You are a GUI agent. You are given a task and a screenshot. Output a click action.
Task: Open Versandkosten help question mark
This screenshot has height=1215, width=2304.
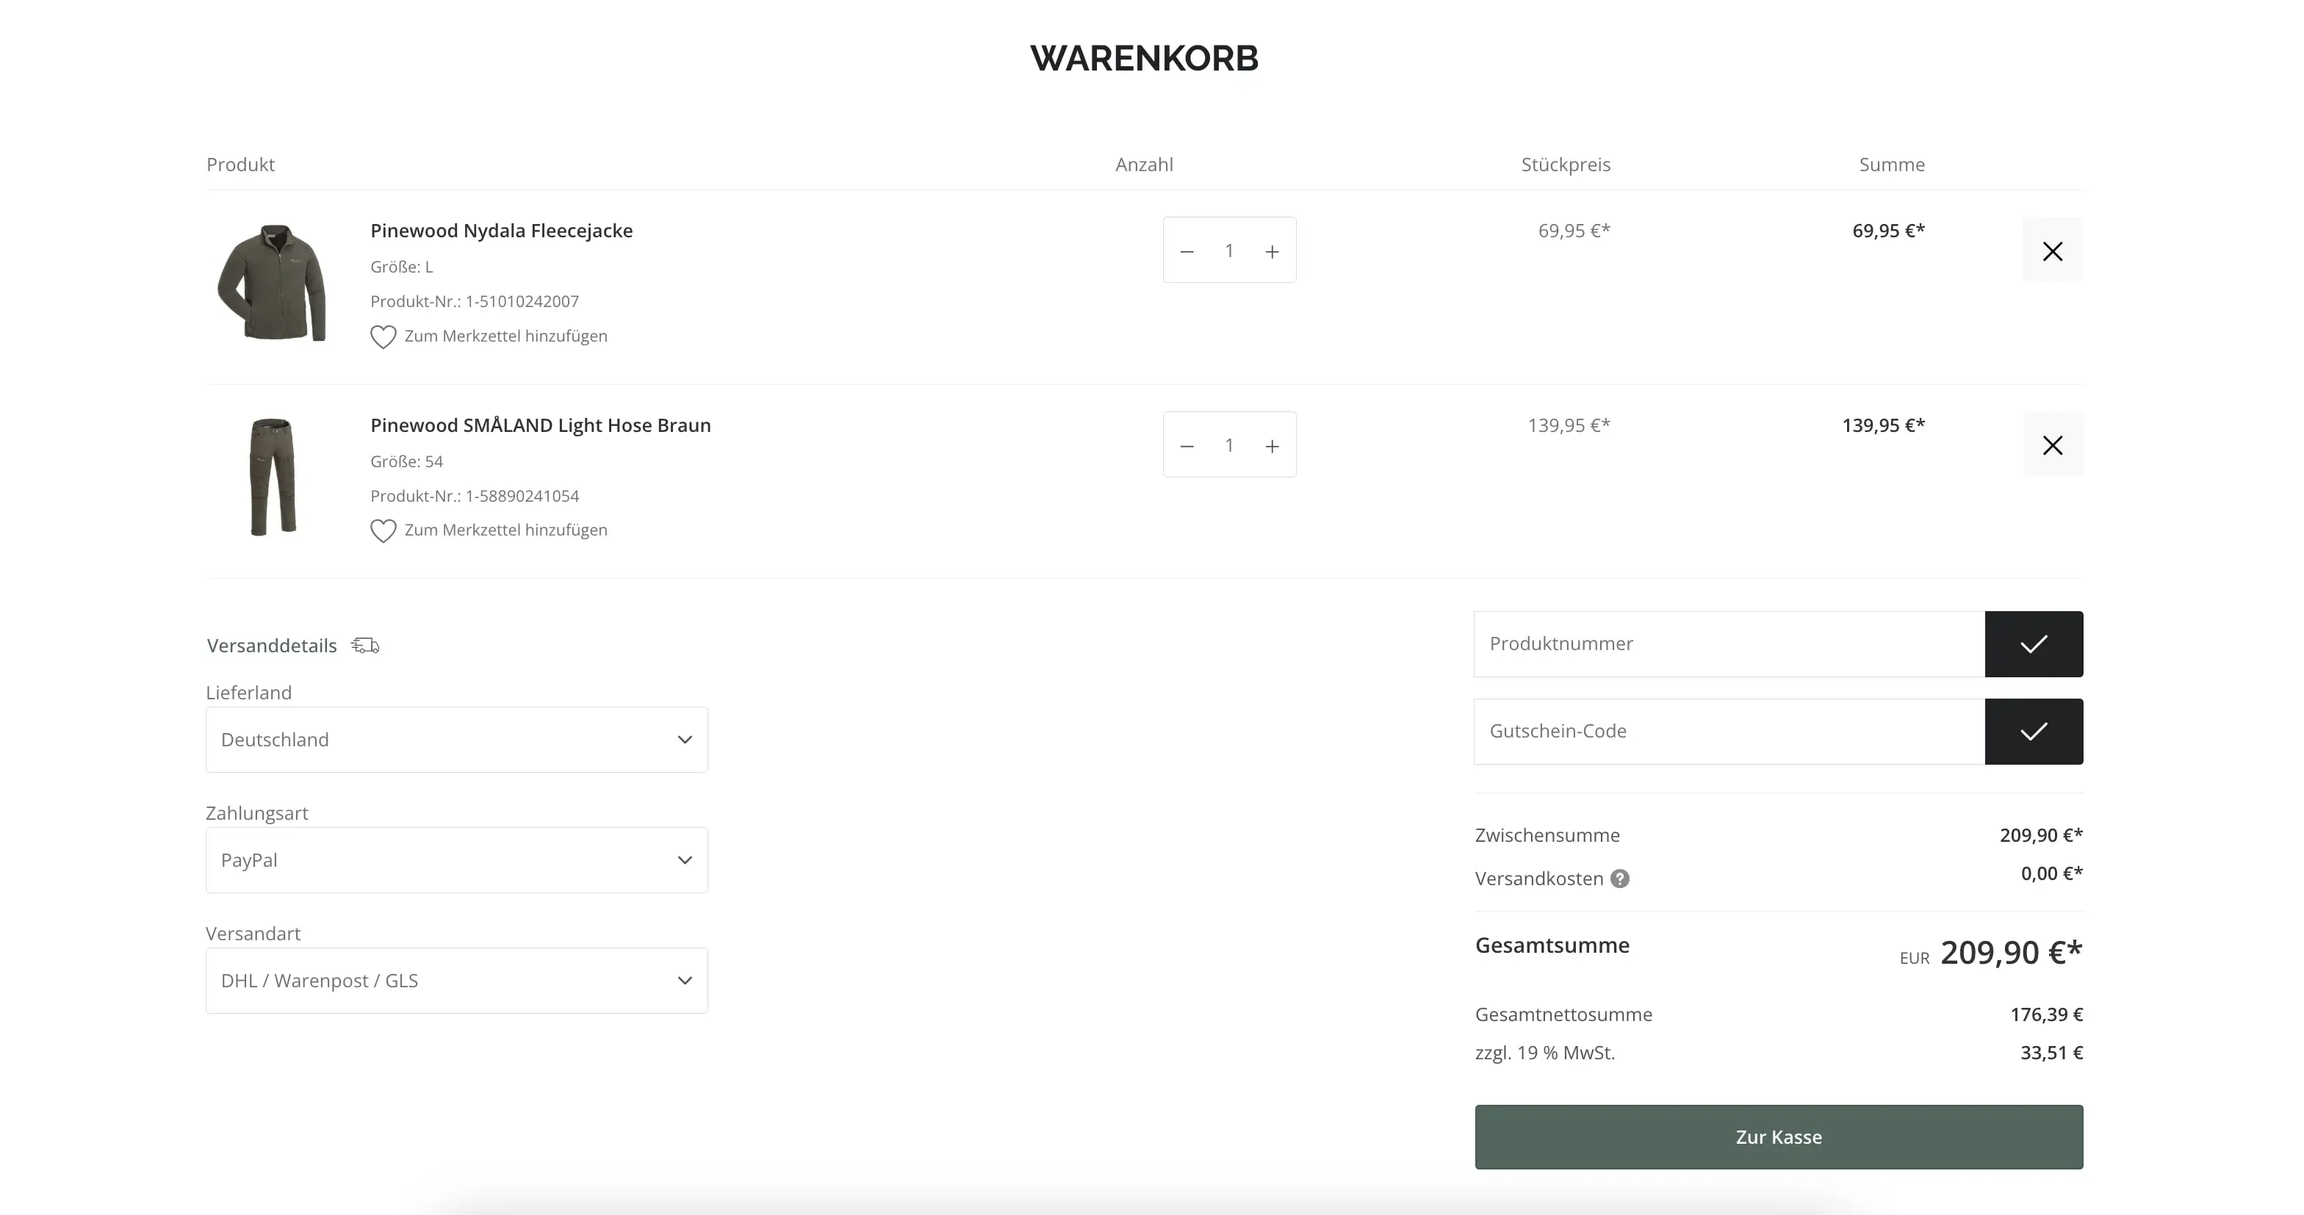[1619, 879]
